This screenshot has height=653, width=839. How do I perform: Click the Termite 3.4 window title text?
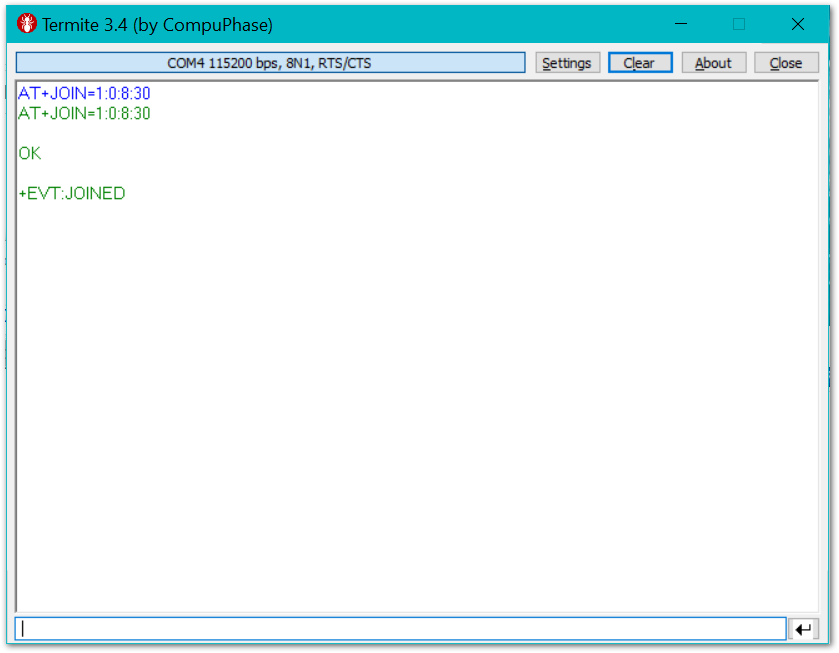coord(157,25)
